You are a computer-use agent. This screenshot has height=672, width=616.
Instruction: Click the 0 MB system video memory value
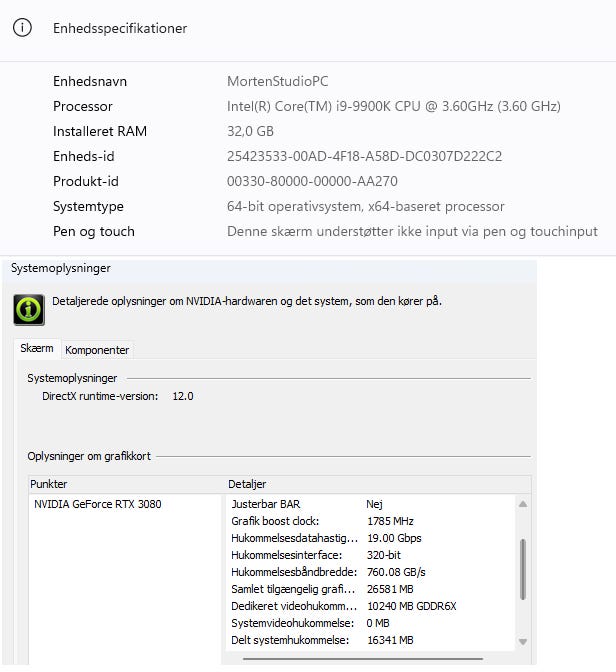tap(378, 623)
